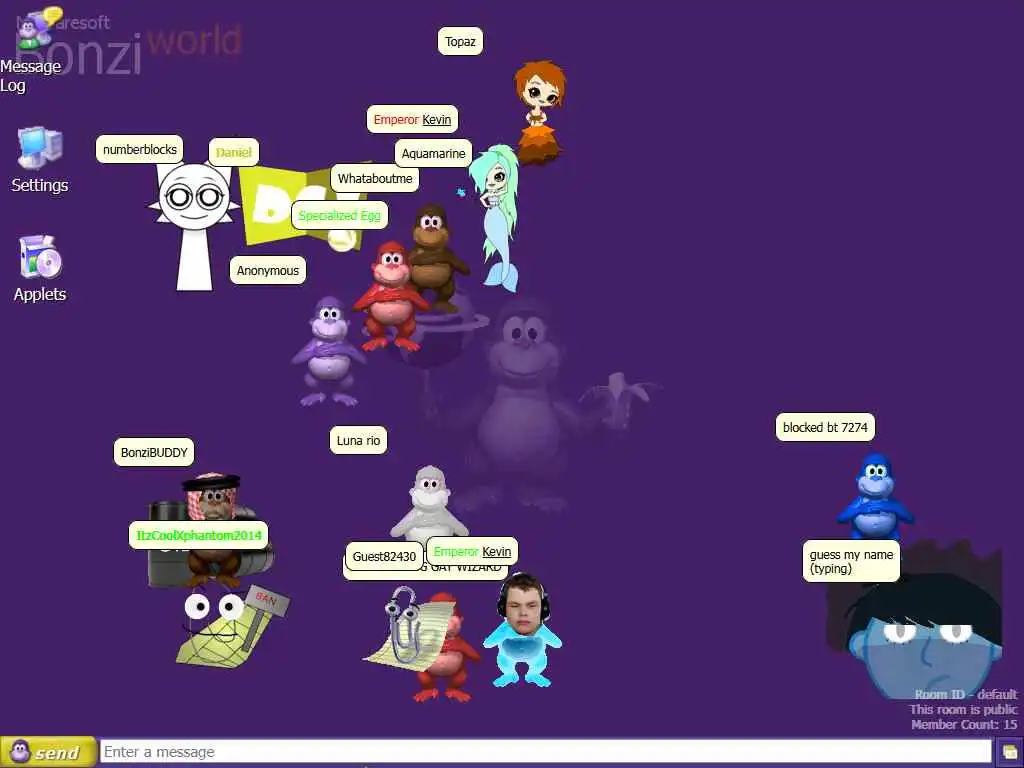The width and height of the screenshot is (1024, 768).
Task: Click the This room is public text
Action: click(963, 709)
